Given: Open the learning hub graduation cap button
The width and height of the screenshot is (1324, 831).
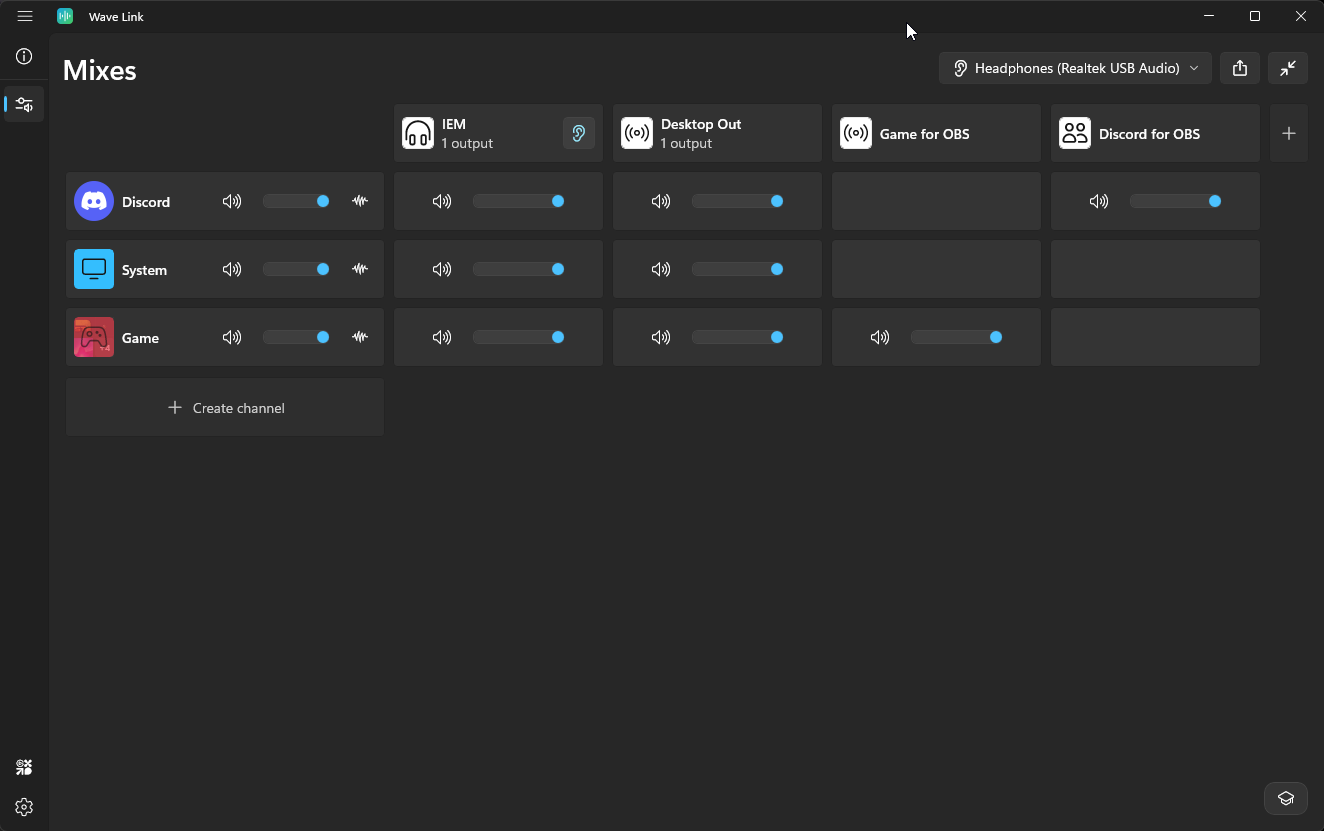Looking at the screenshot, I should pyautogui.click(x=1286, y=798).
